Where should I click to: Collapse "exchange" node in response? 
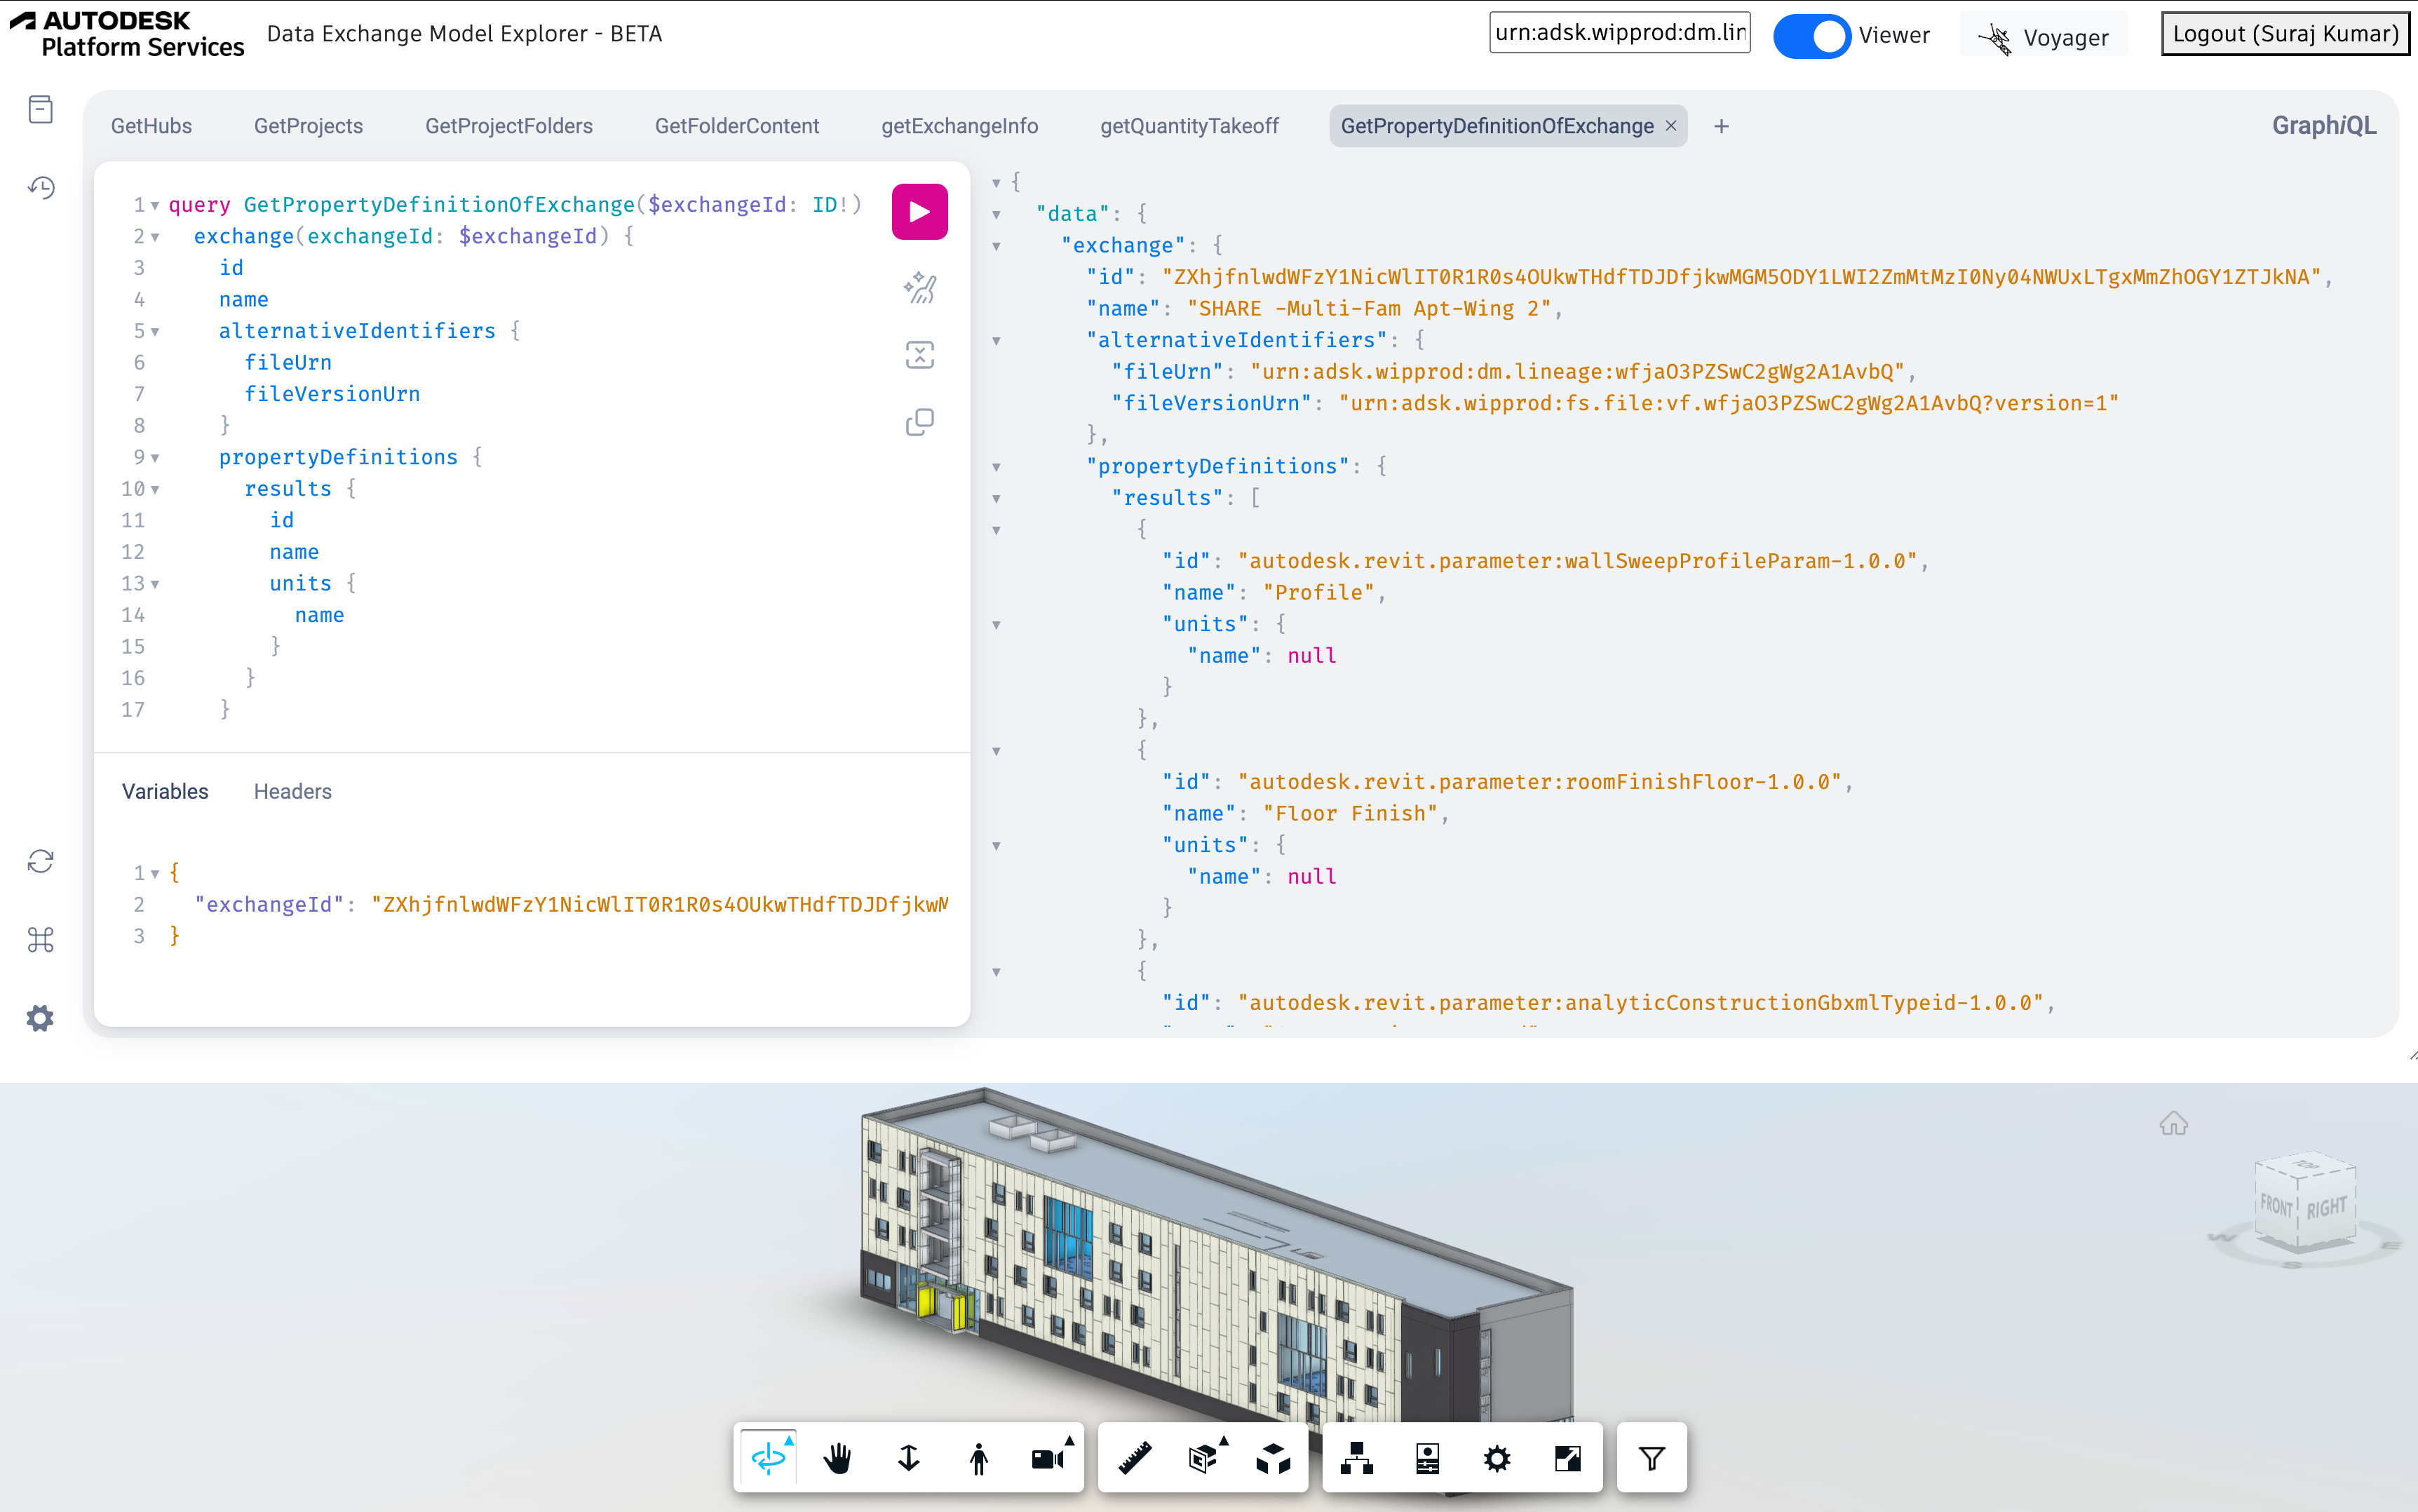(996, 246)
